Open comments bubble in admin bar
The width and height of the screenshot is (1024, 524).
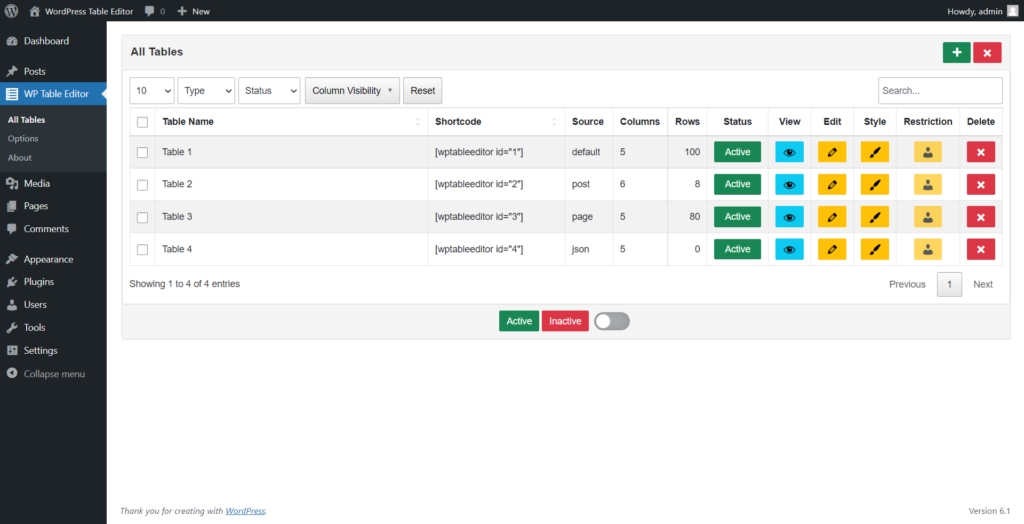click(x=155, y=11)
